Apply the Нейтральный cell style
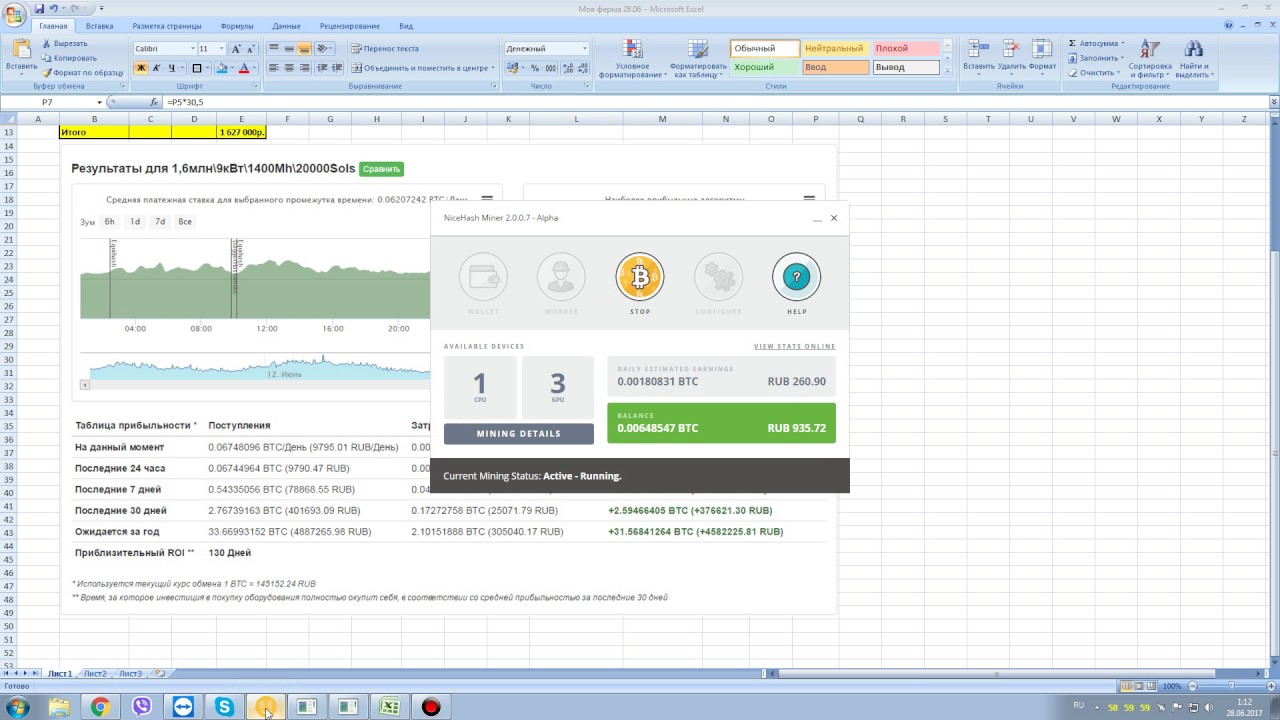Viewport: 1280px width, 720px height. [x=836, y=48]
